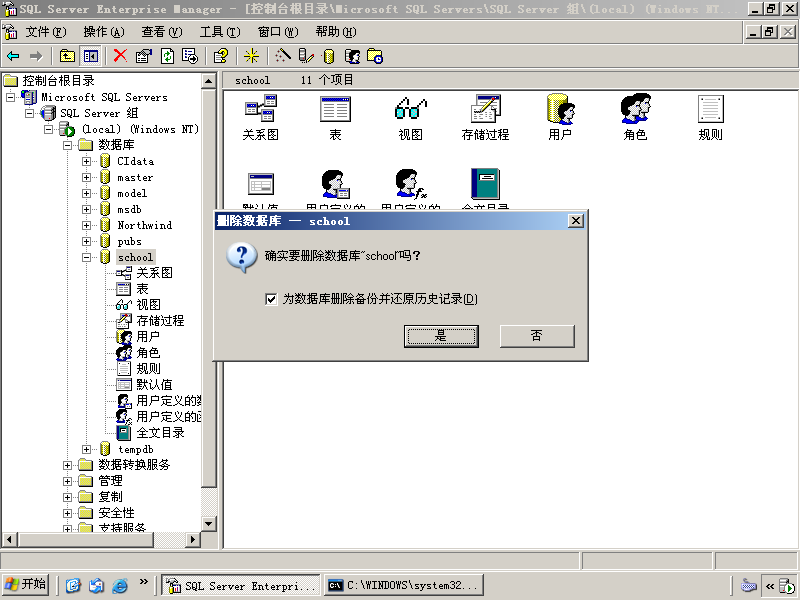Select 全文目录 in the school tree
800x600 pixels.
[160, 433]
